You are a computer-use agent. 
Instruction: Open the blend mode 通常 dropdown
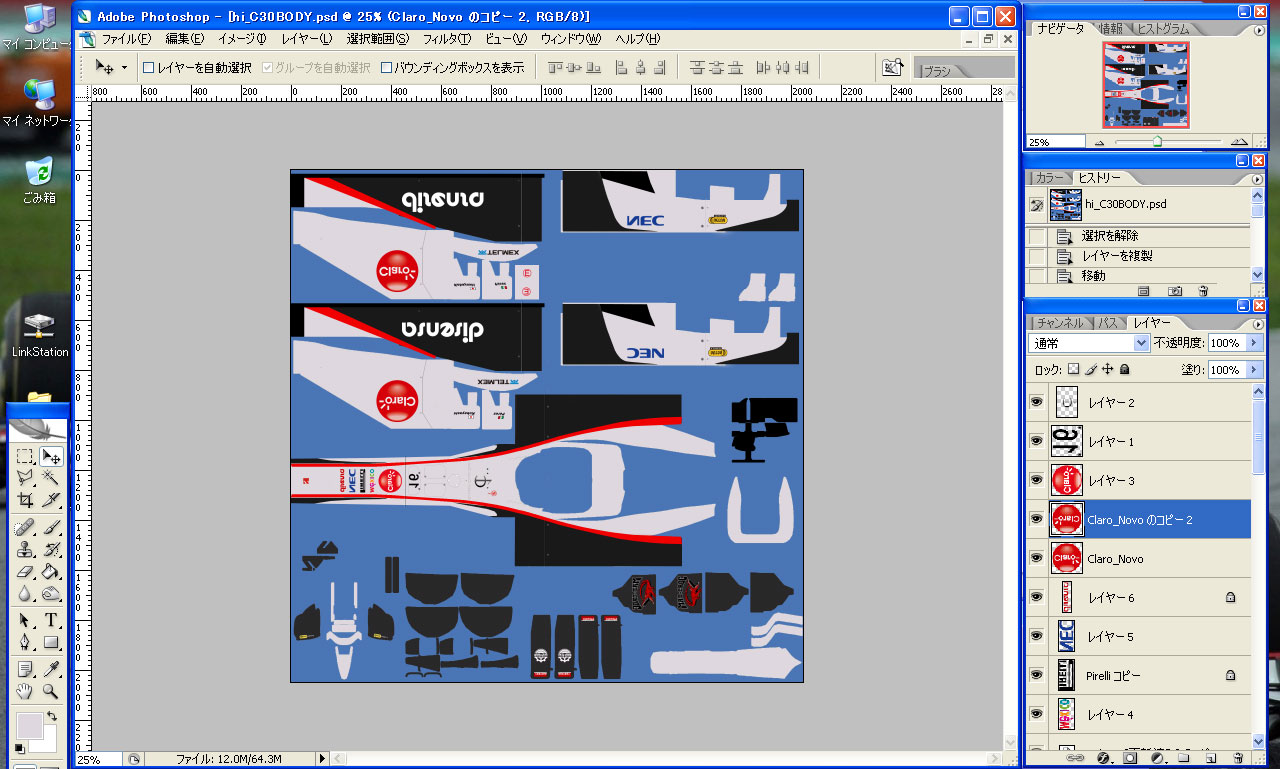(1141, 343)
